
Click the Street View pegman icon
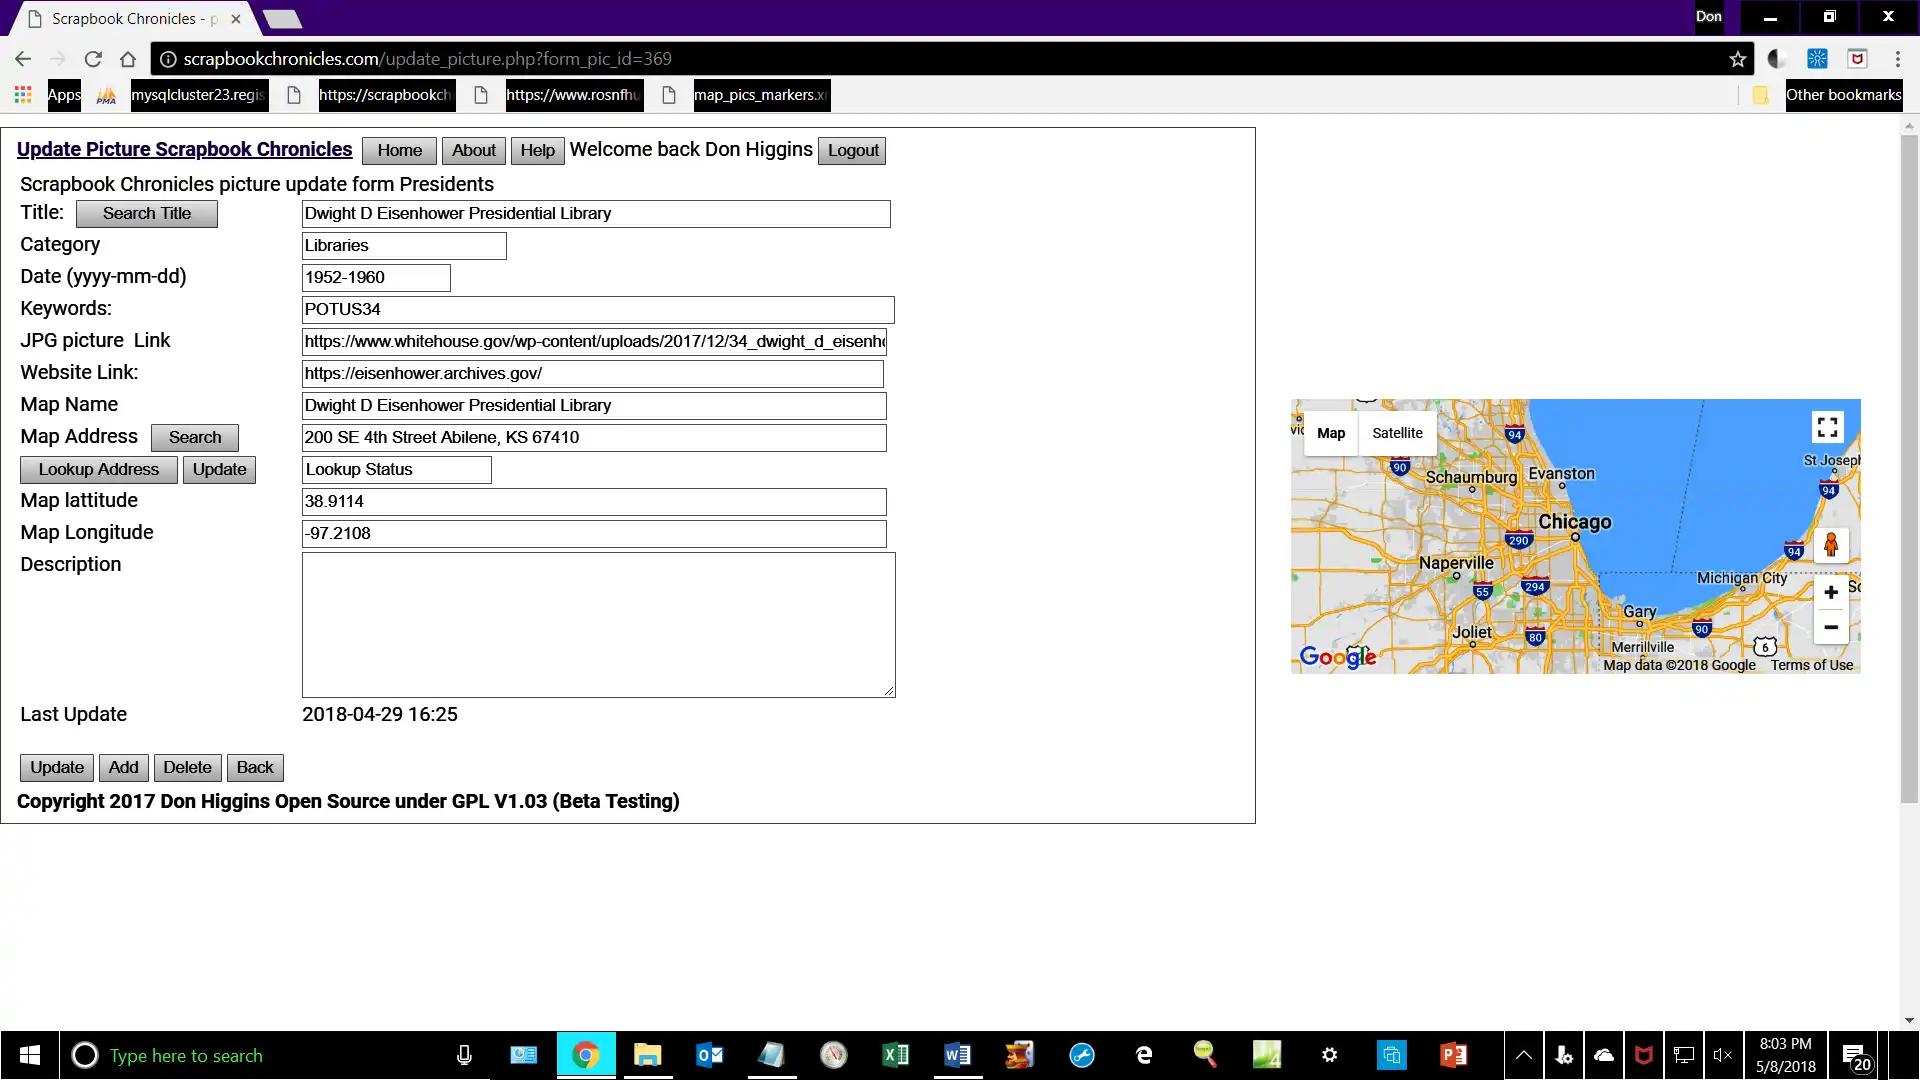tap(1831, 545)
